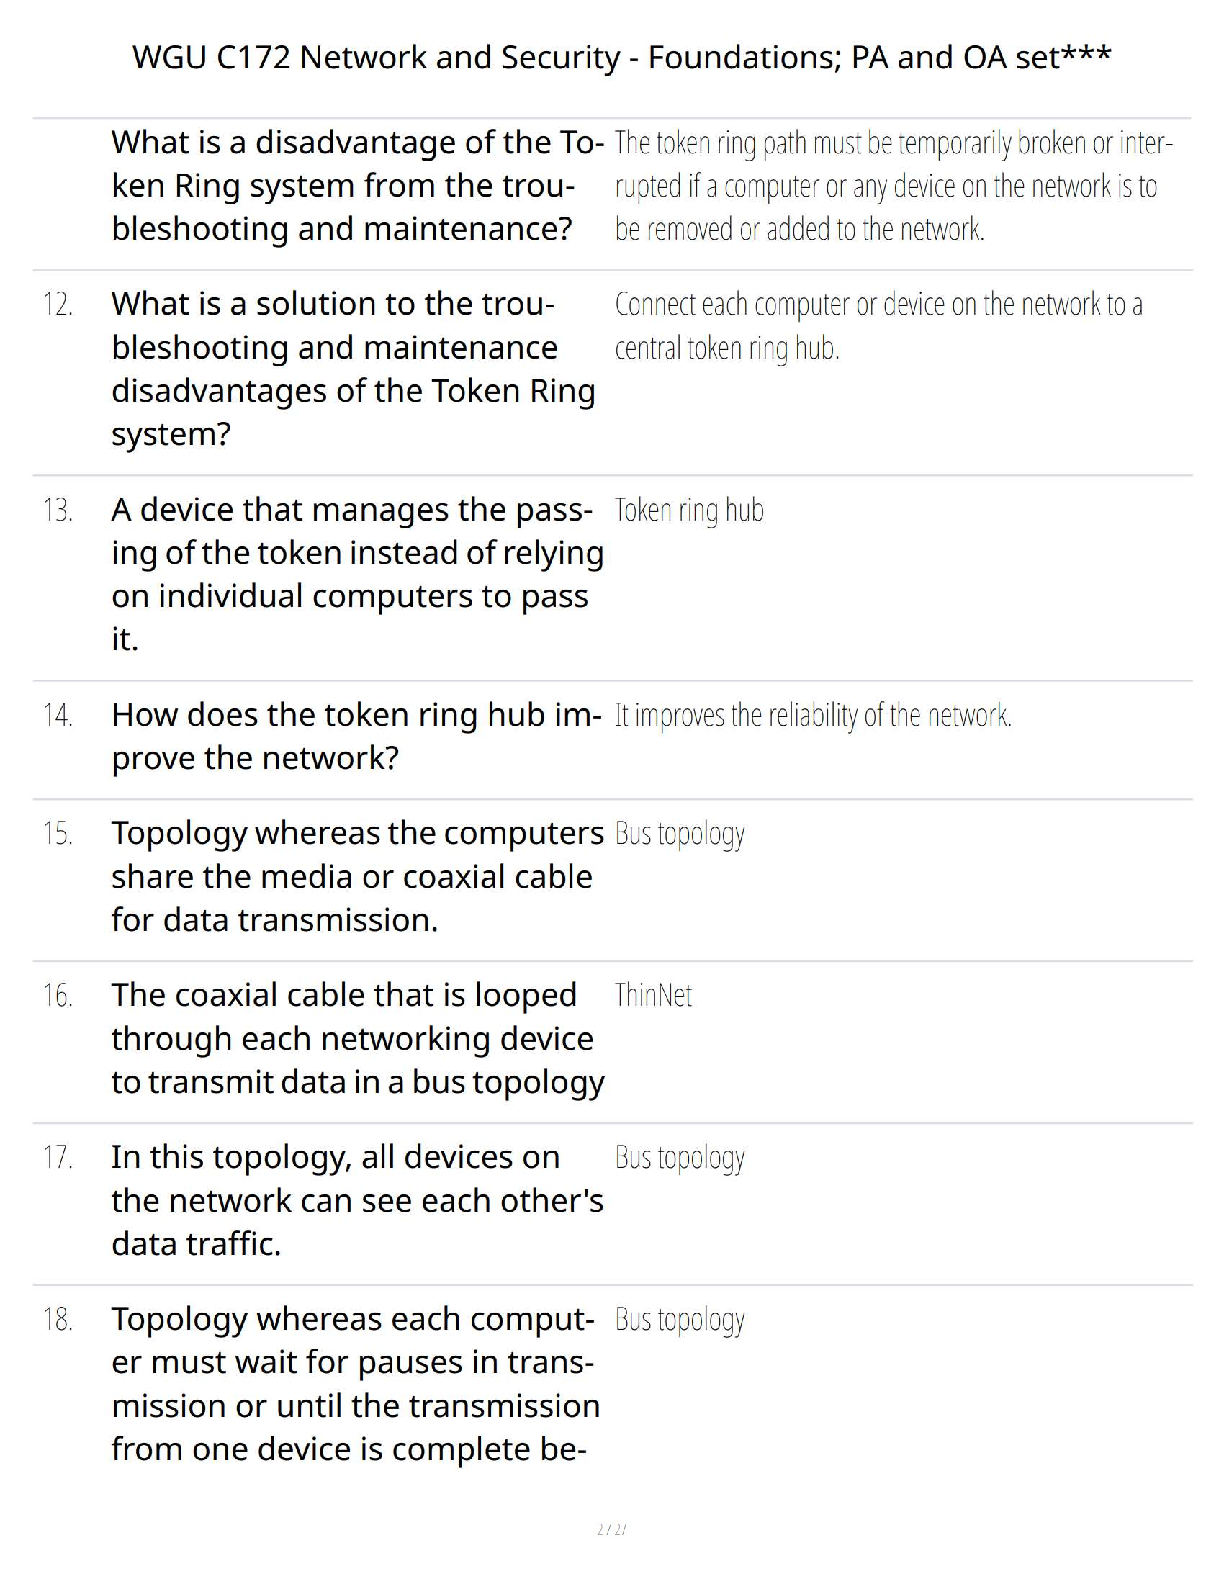Image resolution: width=1224 pixels, height=1584 pixels.
Task: Click question about device managing token passing
Action: (356, 574)
